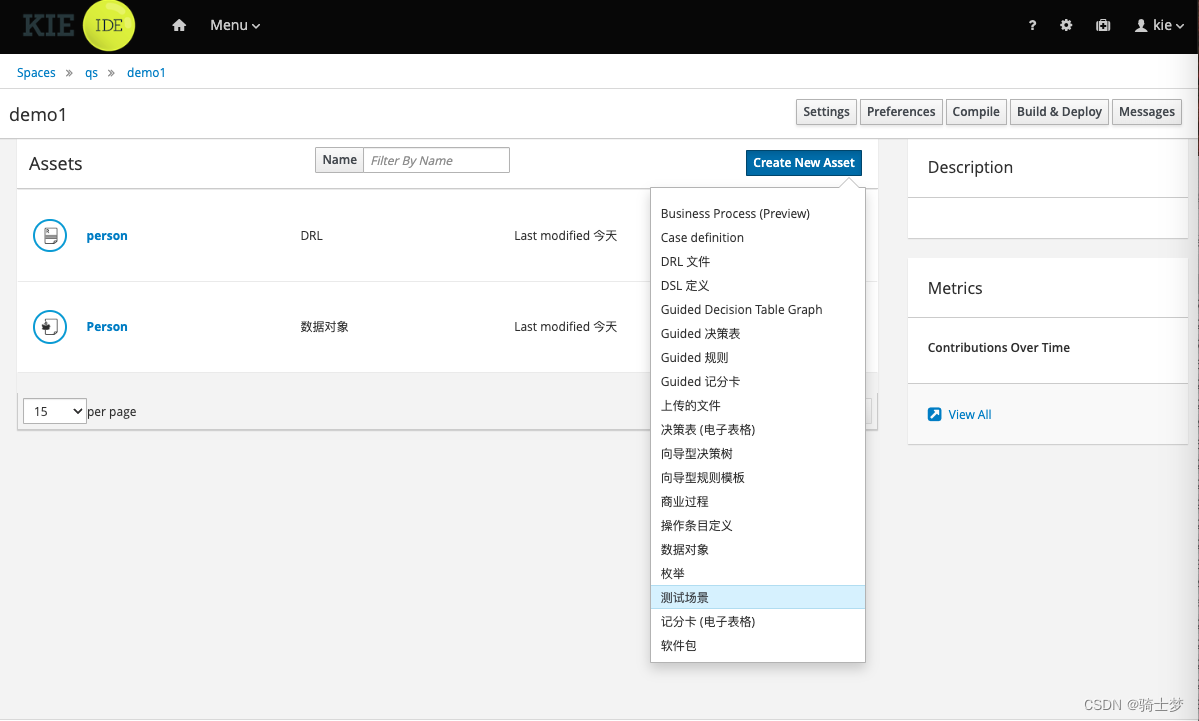The image size is (1199, 721).
Task: Focus the Filter By Name field
Action: coord(436,161)
